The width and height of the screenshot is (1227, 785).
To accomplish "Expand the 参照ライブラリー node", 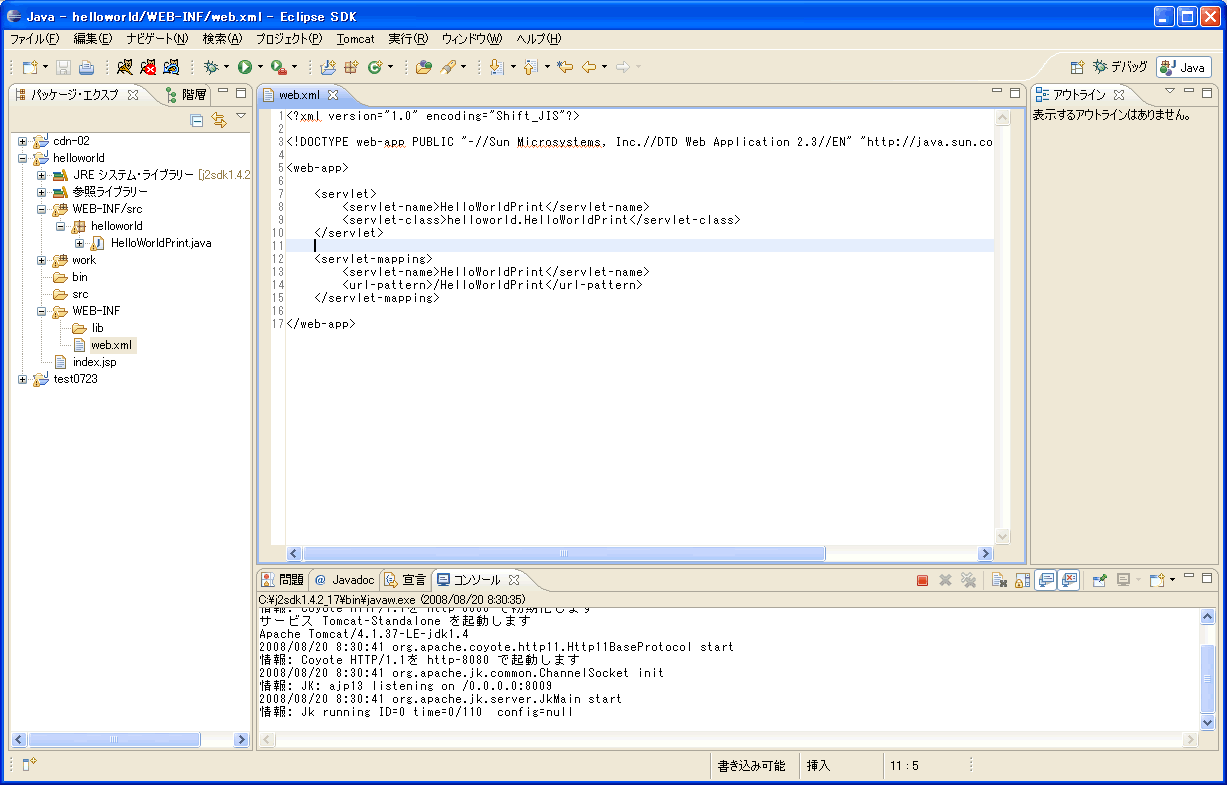I will pos(41,192).
